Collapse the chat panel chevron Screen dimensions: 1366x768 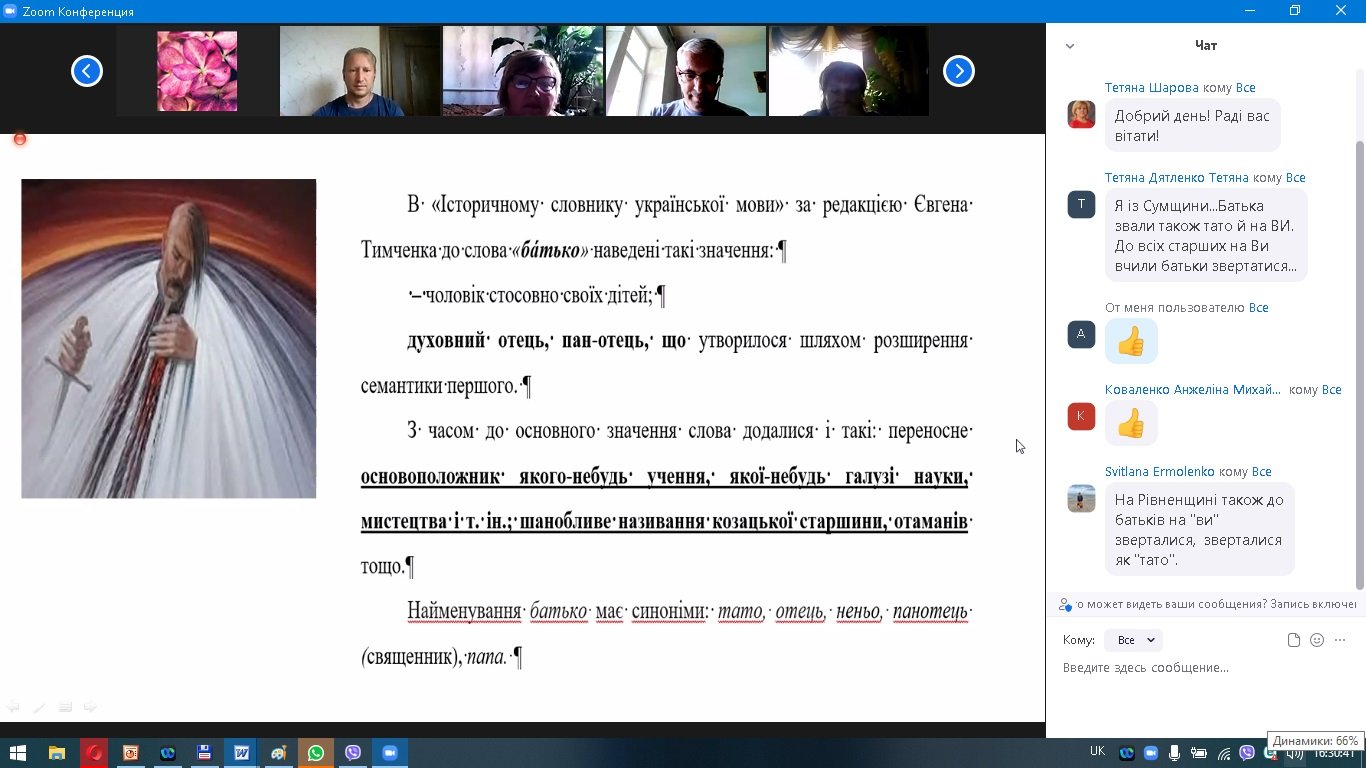[1070, 46]
